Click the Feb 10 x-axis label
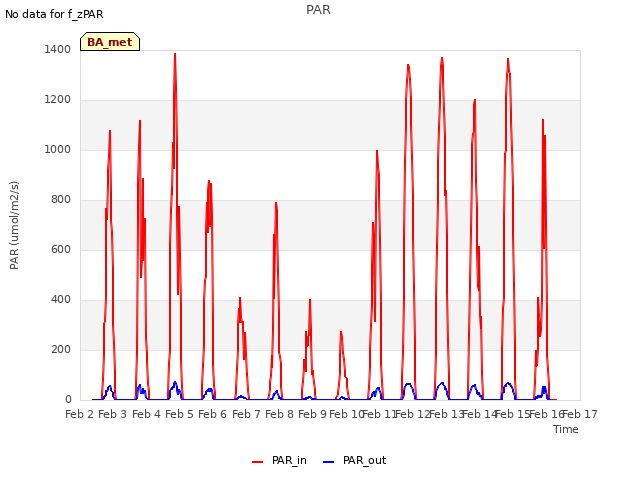 tap(346, 414)
